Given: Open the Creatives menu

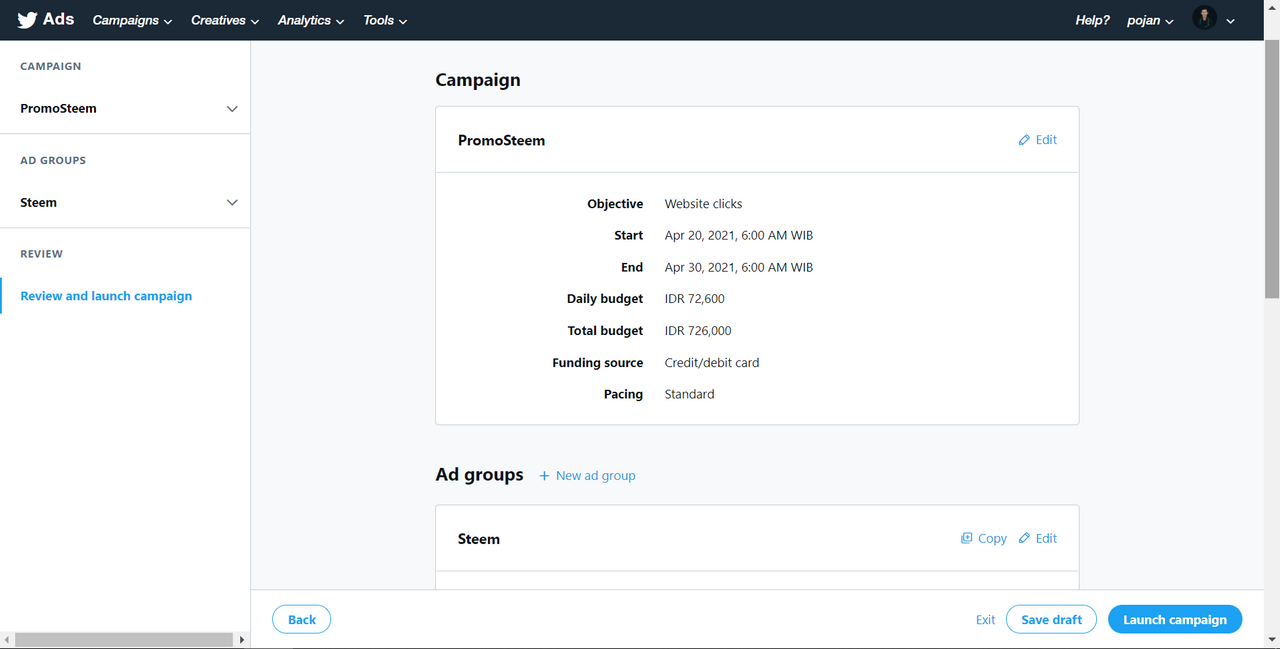Looking at the screenshot, I should 225,20.
